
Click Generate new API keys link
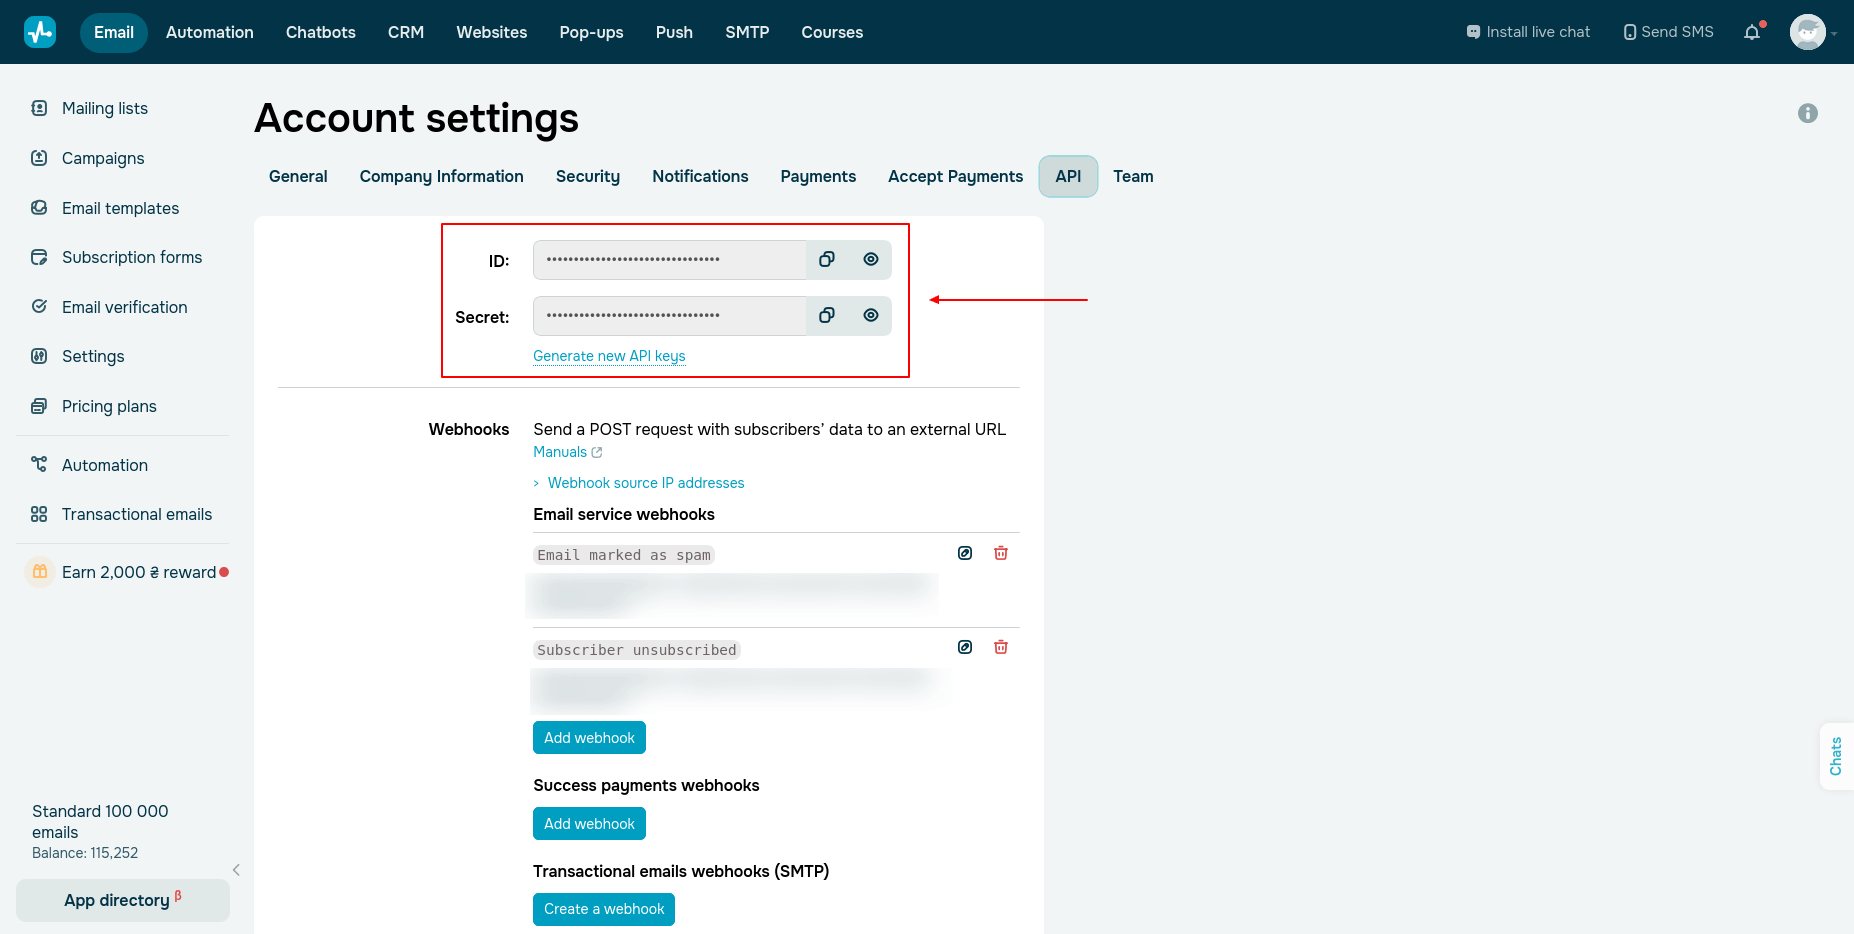[609, 356]
